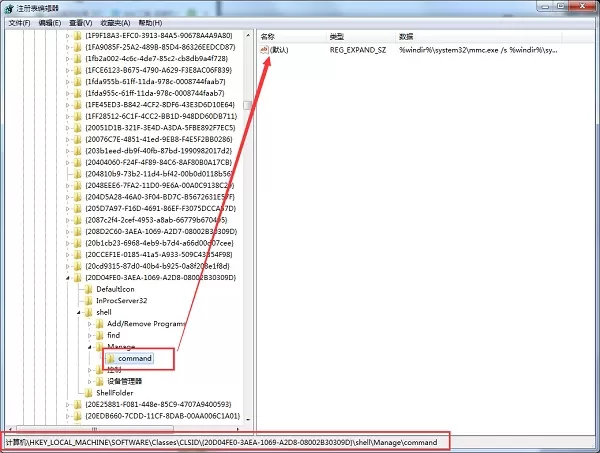Click the 设备管理器 folder icon
The image size is (600, 453).
pos(99,381)
